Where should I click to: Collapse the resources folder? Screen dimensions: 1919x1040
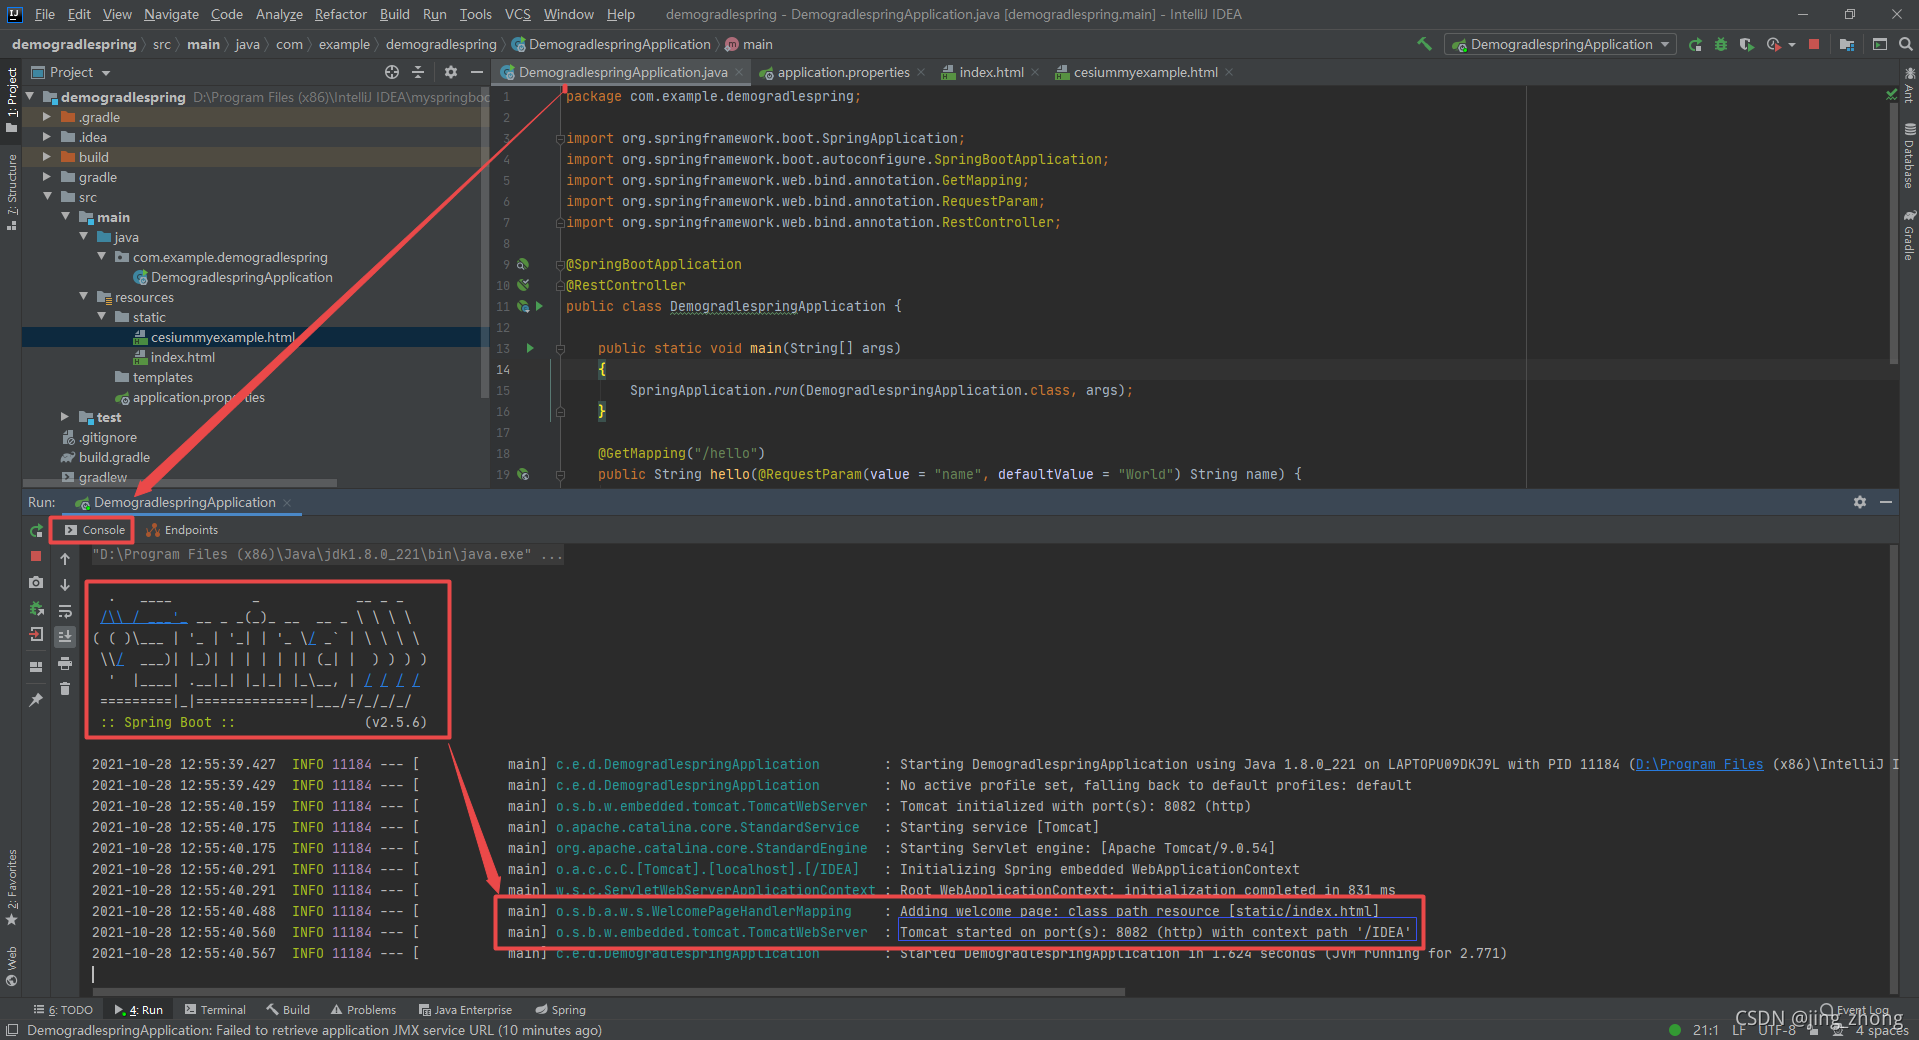point(83,297)
